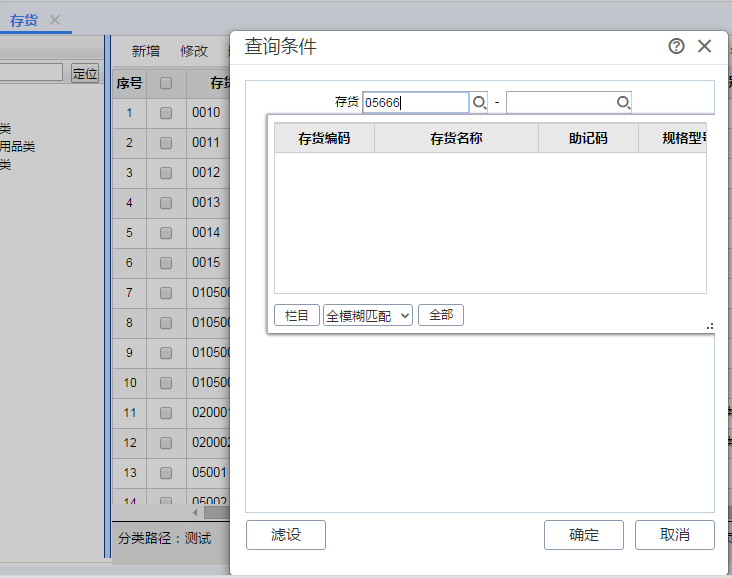The width and height of the screenshot is (732, 578).
Task: Click the magnifier icon in the second 存货 range field
Action: coord(623,102)
